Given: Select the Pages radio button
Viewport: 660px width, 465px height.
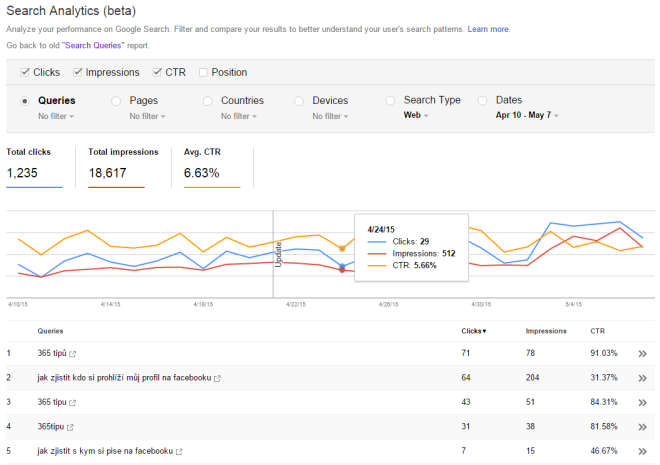Looking at the screenshot, I should (116, 101).
